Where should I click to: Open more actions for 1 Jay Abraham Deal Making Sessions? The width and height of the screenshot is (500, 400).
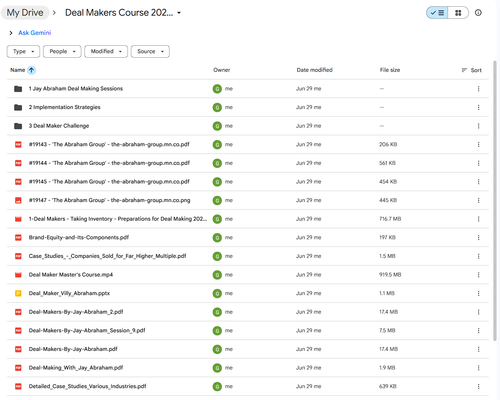pos(478,89)
